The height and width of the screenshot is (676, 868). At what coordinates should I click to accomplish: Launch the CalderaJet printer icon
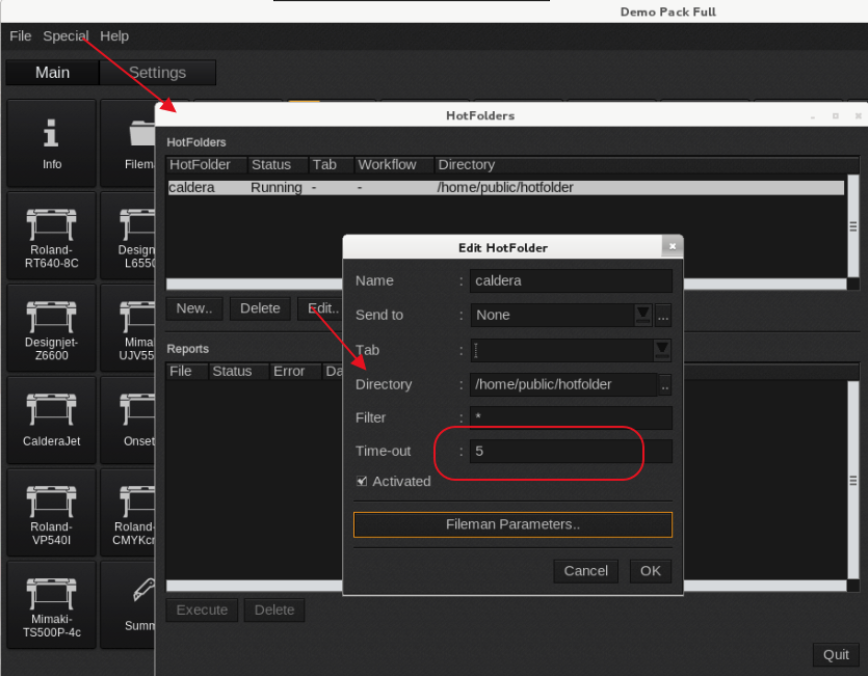51,420
